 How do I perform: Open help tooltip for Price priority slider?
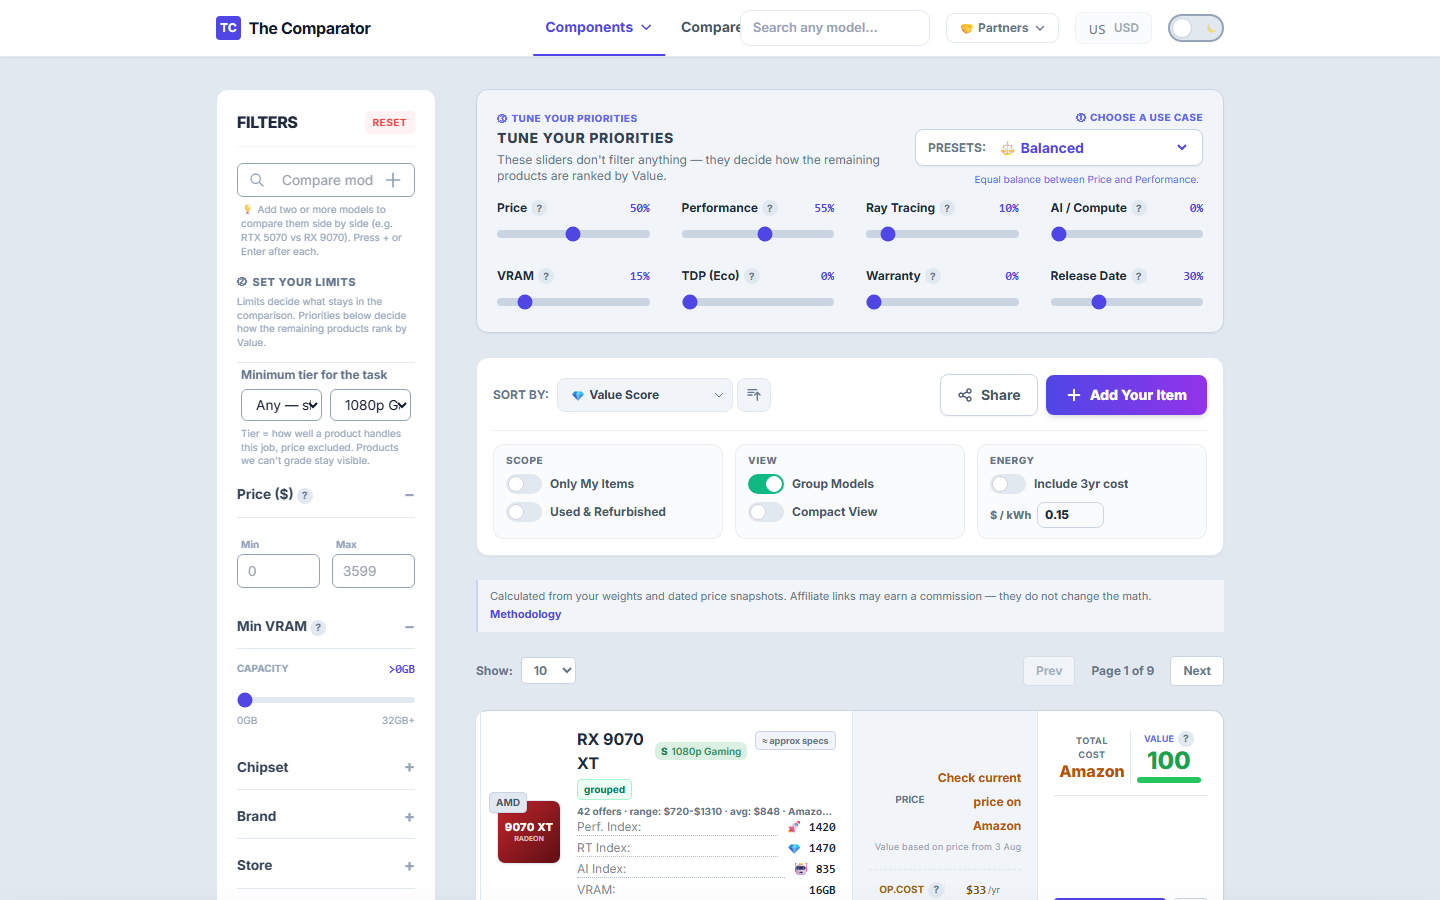point(539,208)
